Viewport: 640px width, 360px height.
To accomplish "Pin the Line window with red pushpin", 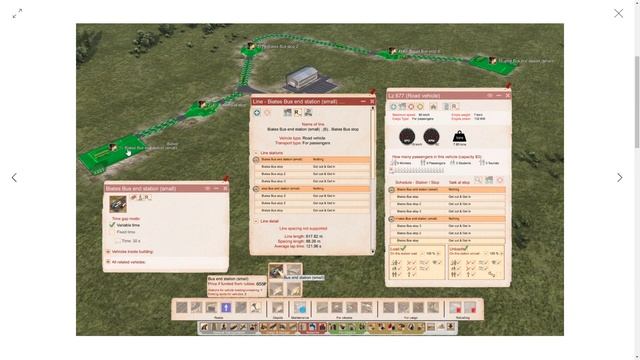I will click(372, 92).
